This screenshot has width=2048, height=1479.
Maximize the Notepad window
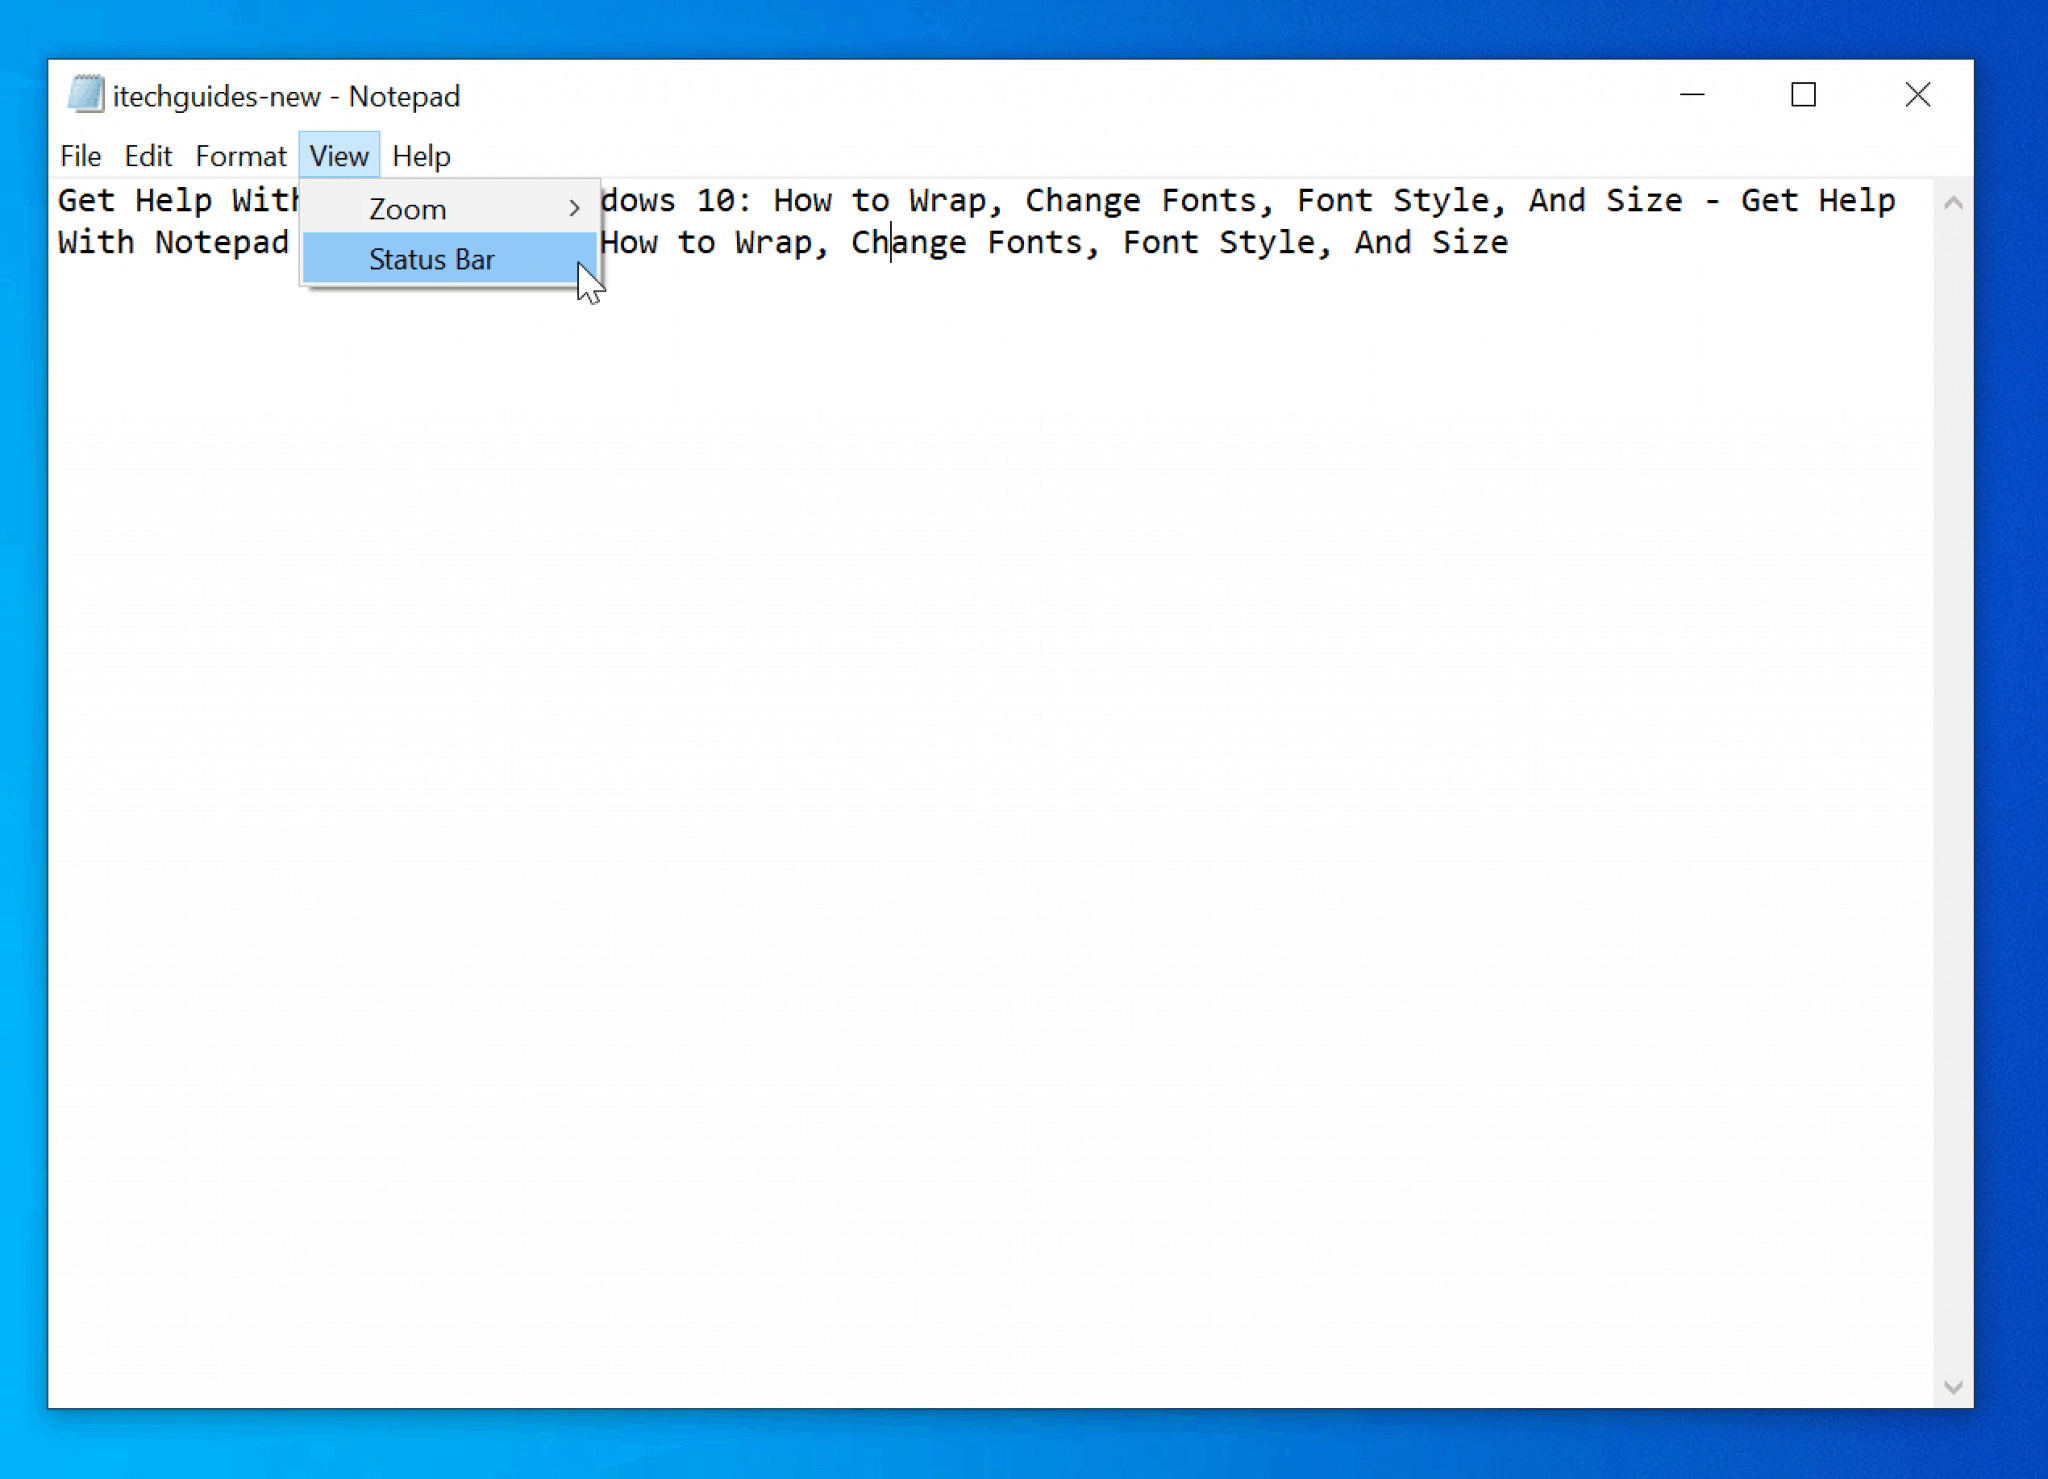[1804, 95]
